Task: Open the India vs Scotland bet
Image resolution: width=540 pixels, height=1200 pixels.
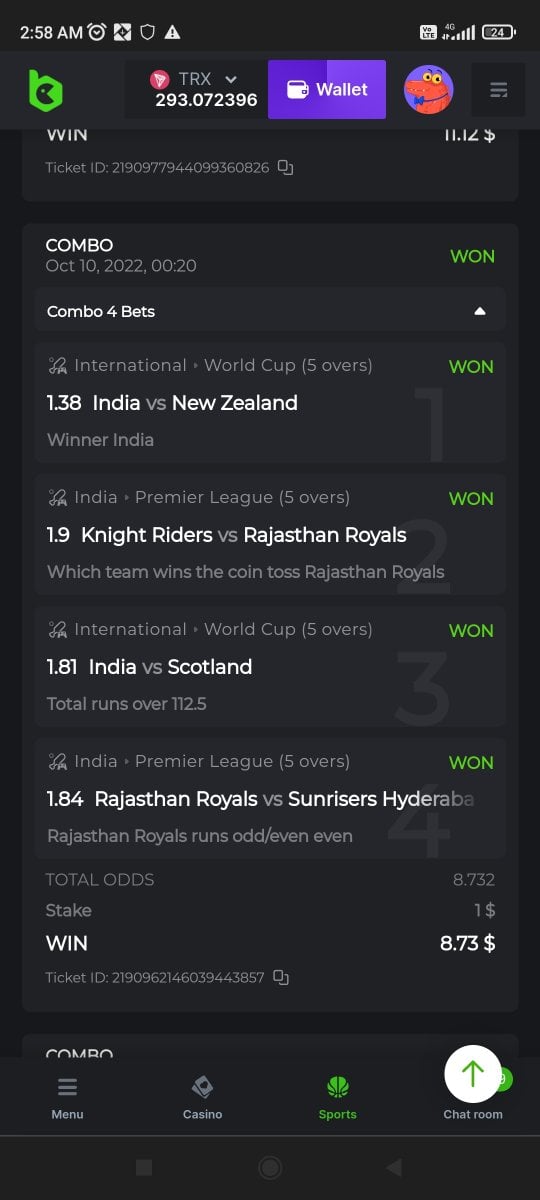Action: click(270, 667)
